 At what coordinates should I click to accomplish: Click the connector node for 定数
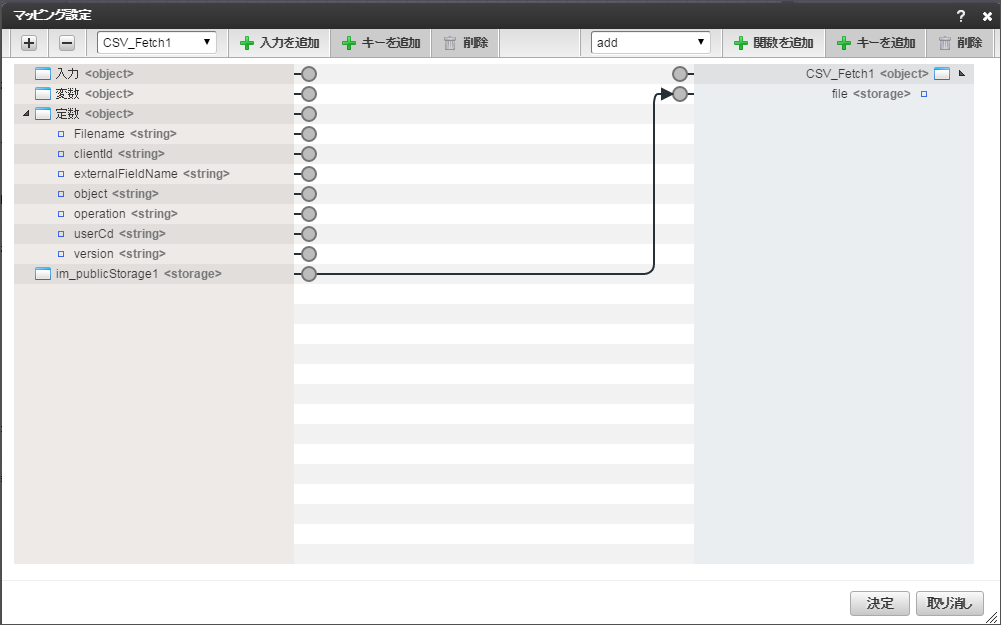coord(309,114)
